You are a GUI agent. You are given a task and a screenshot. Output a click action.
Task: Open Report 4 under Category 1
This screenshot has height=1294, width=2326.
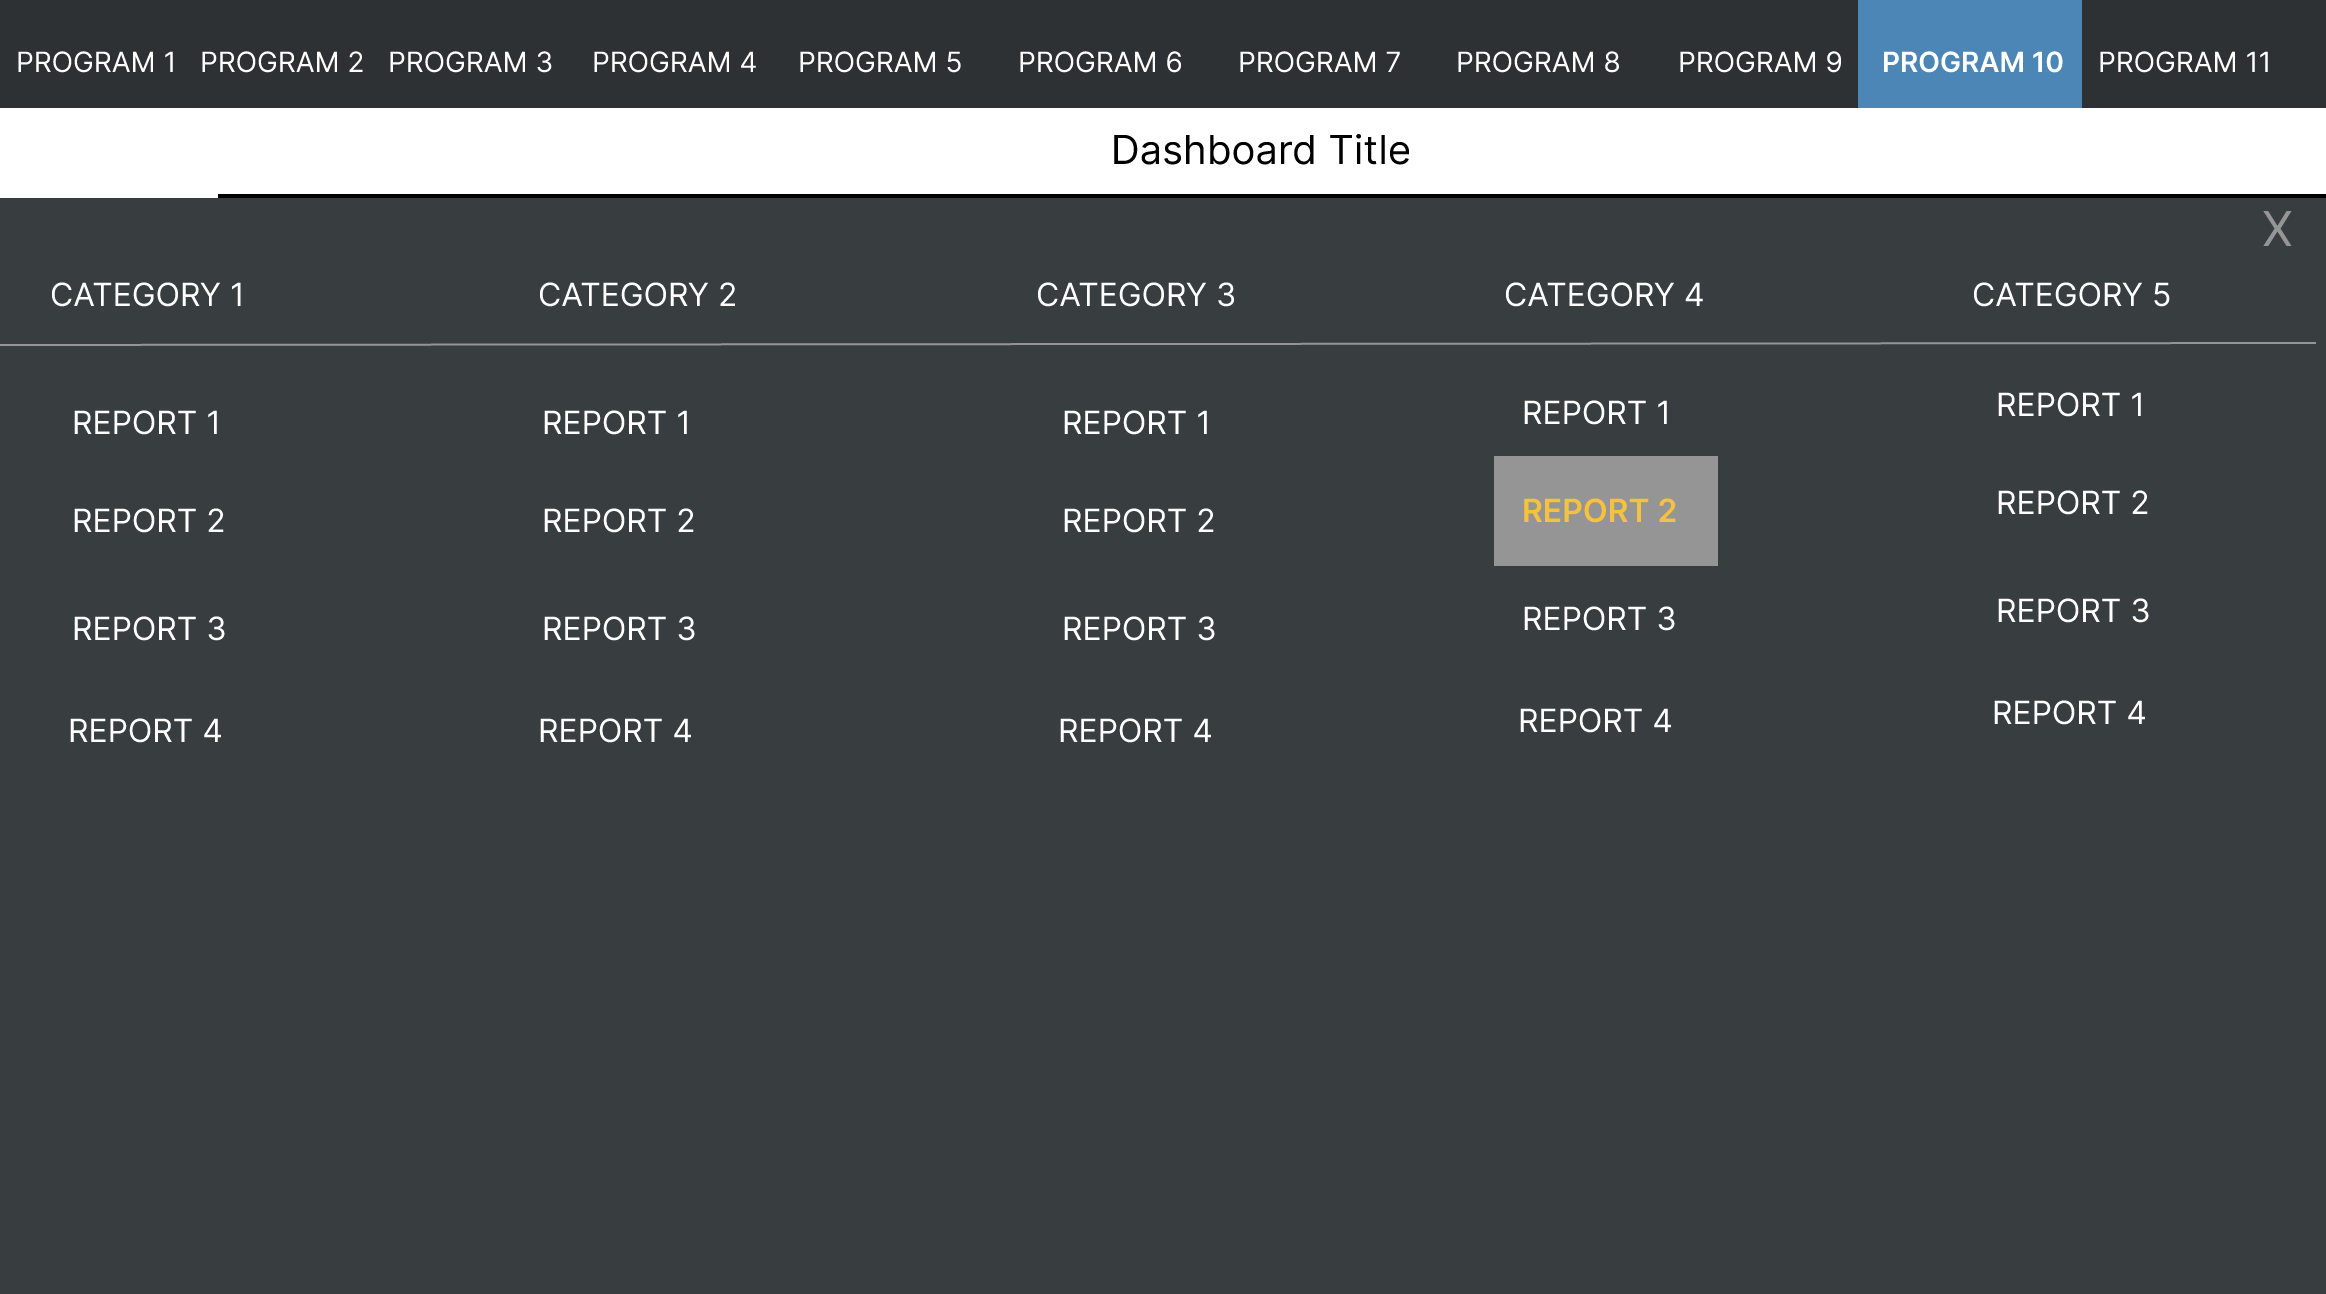coord(145,731)
